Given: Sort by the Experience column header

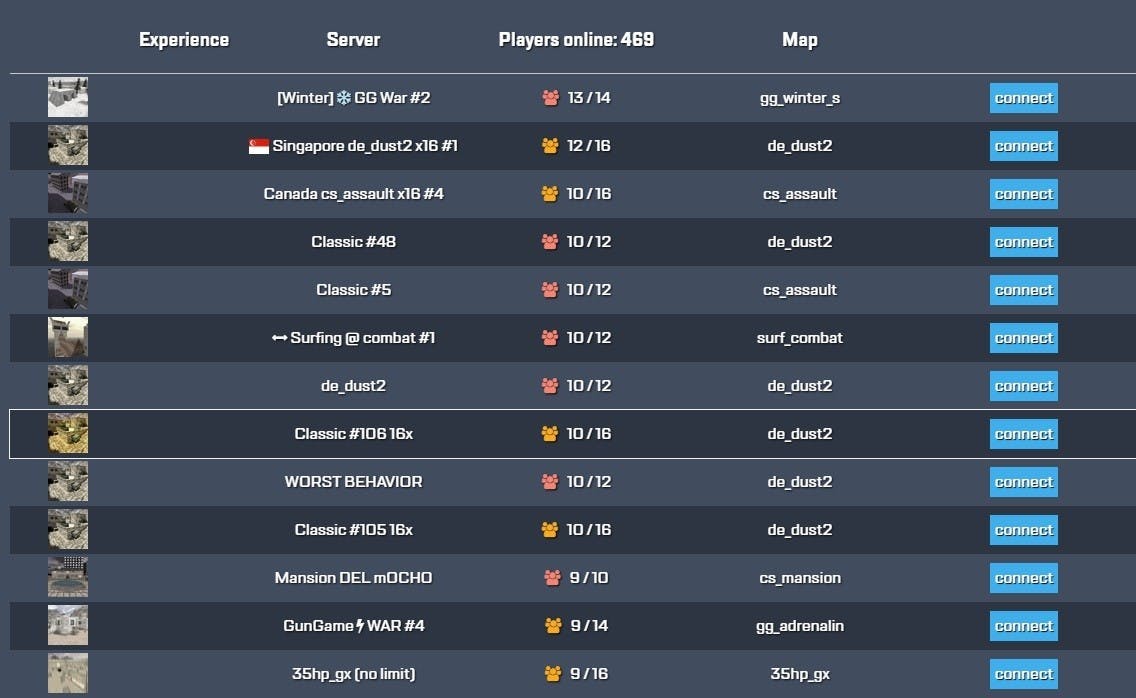Looking at the screenshot, I should click(x=184, y=40).
